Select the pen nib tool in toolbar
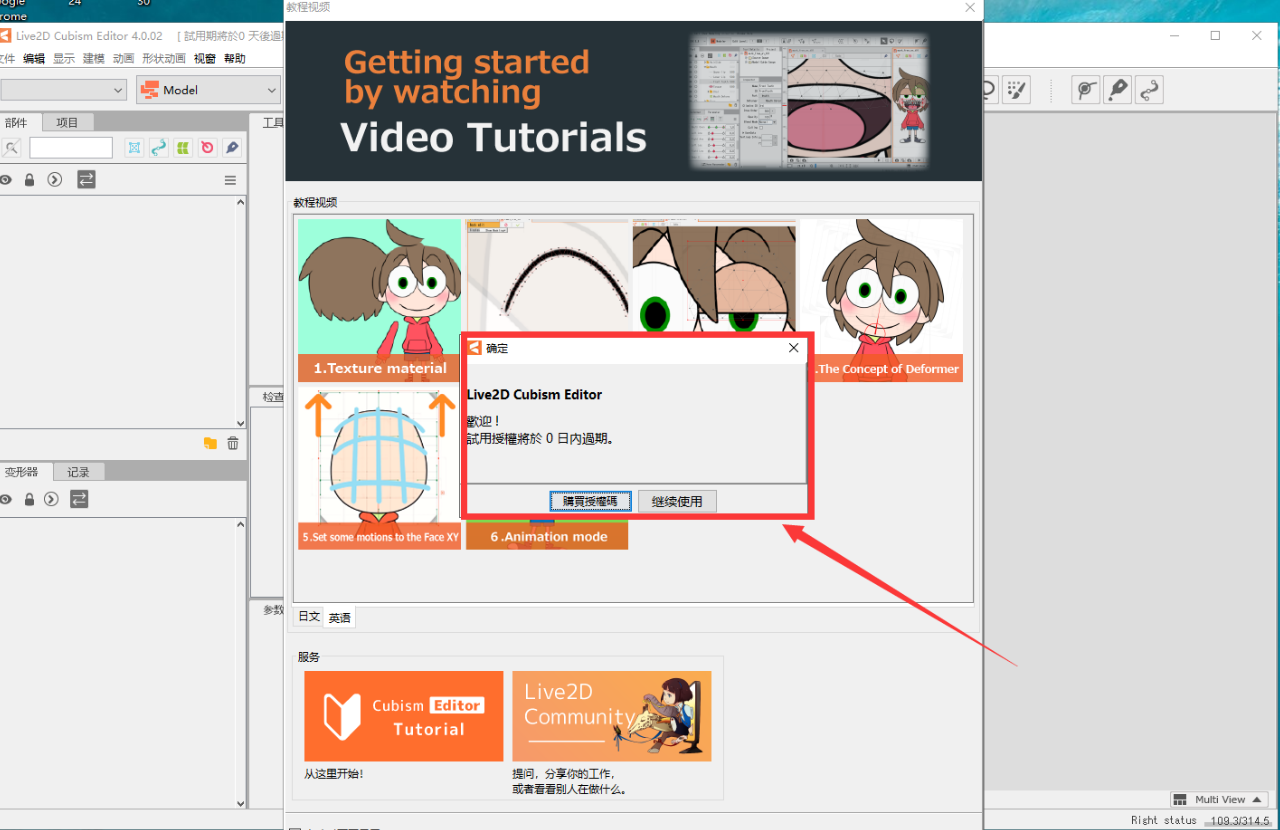 pyautogui.click(x=1118, y=90)
